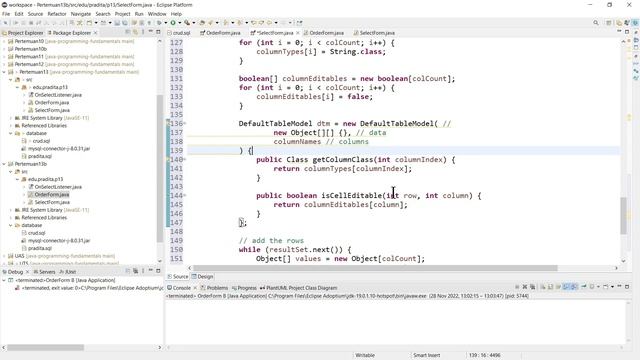Screen dimensions: 640x360
Task: Switch to the Console tab
Action: pos(179,288)
